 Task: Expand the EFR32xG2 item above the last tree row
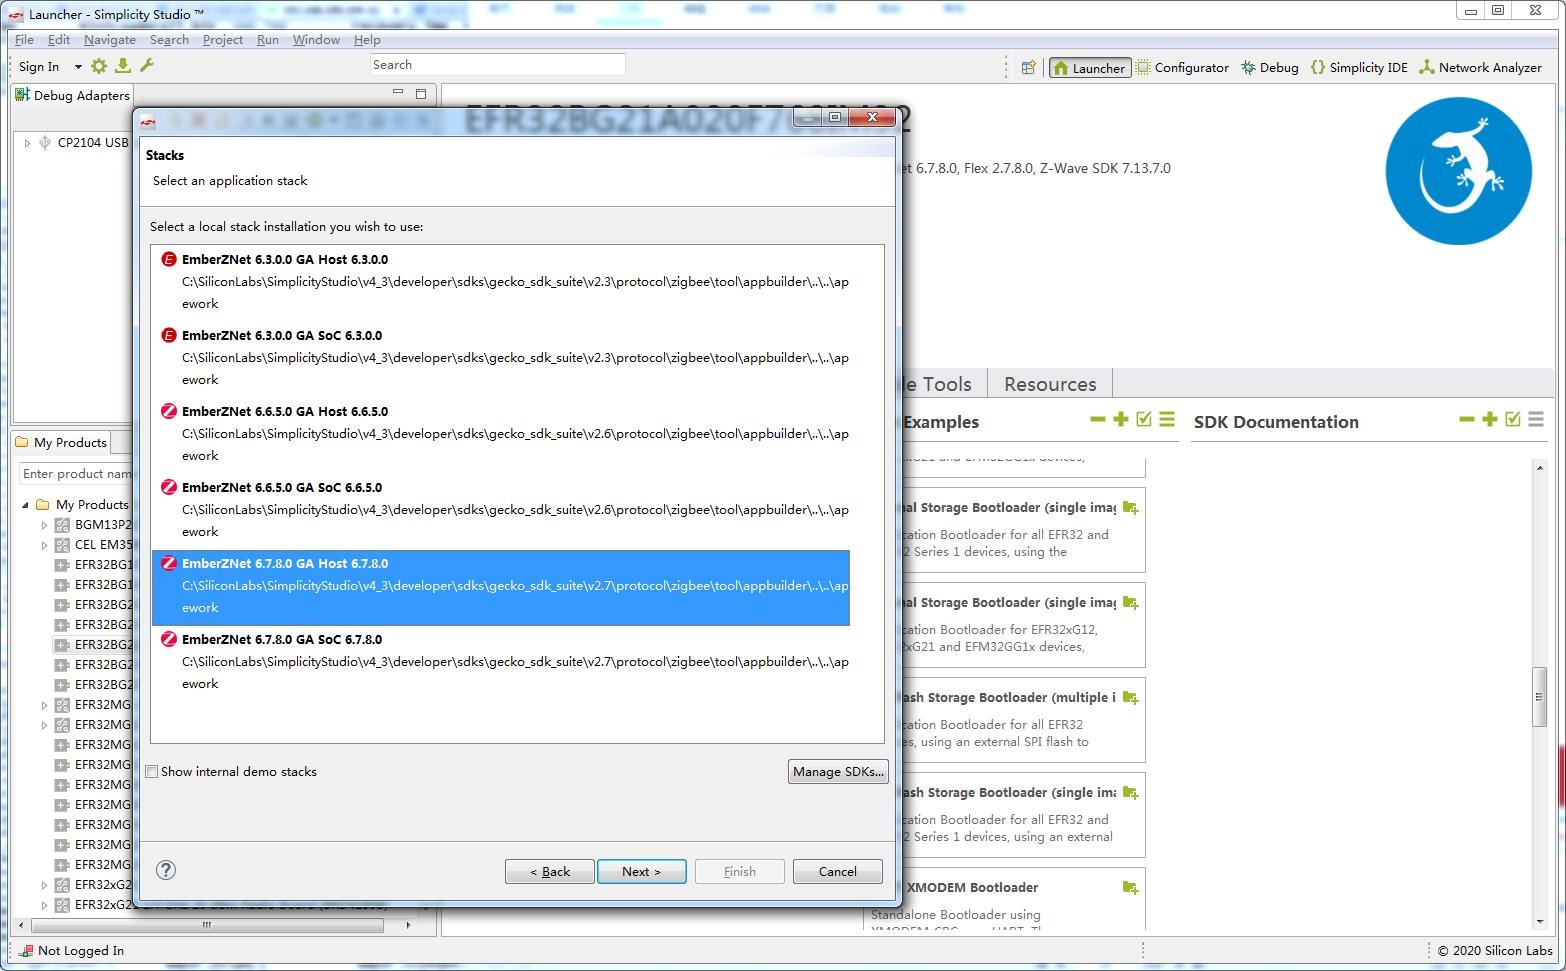coord(44,885)
